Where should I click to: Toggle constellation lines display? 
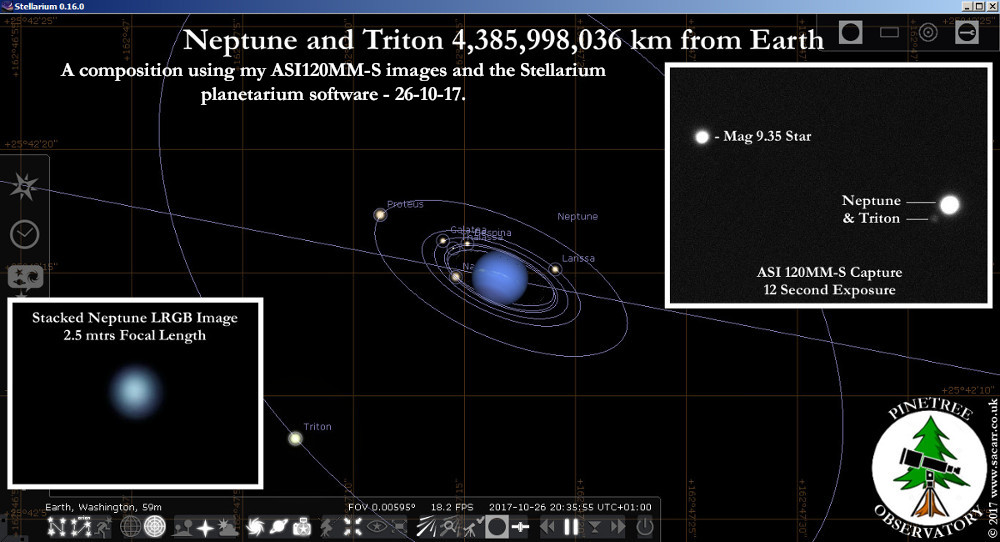point(53,527)
